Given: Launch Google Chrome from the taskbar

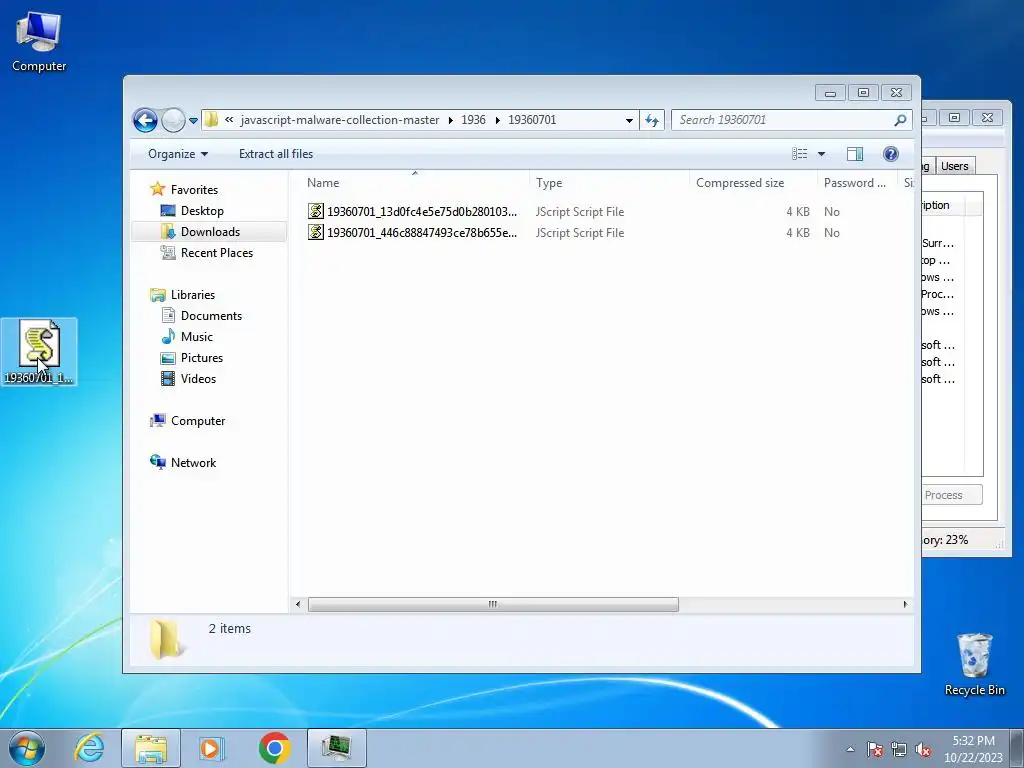Looking at the screenshot, I should pos(274,748).
